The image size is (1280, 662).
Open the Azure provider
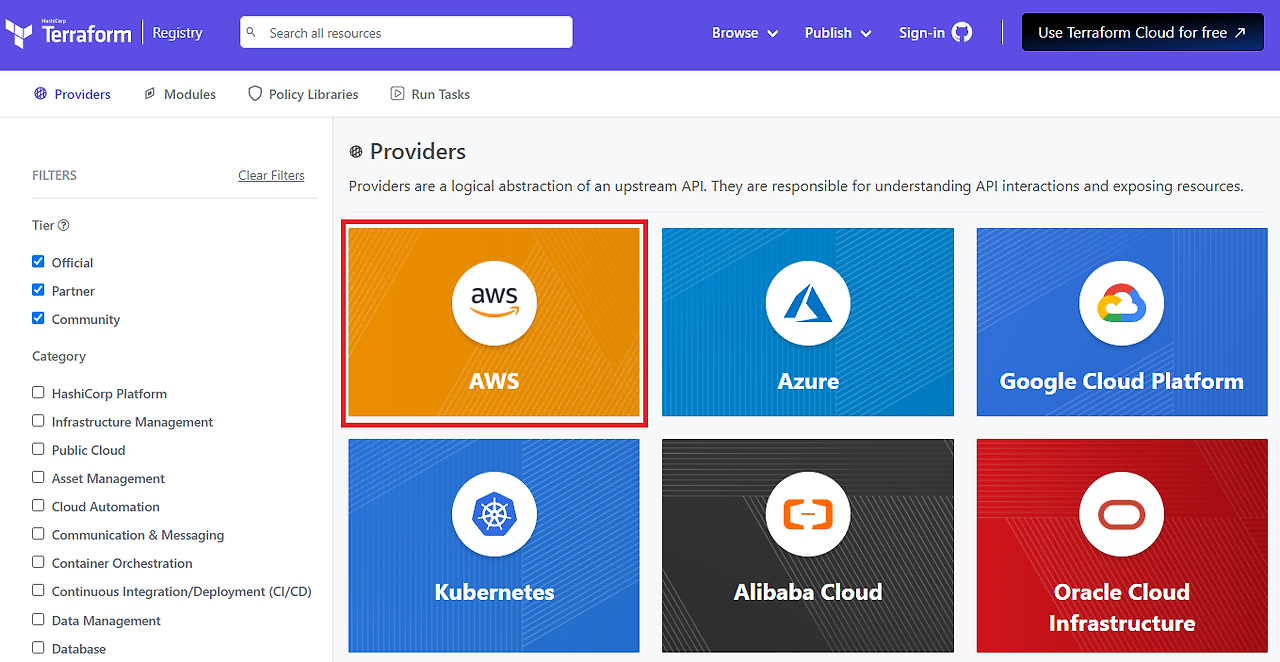807,321
